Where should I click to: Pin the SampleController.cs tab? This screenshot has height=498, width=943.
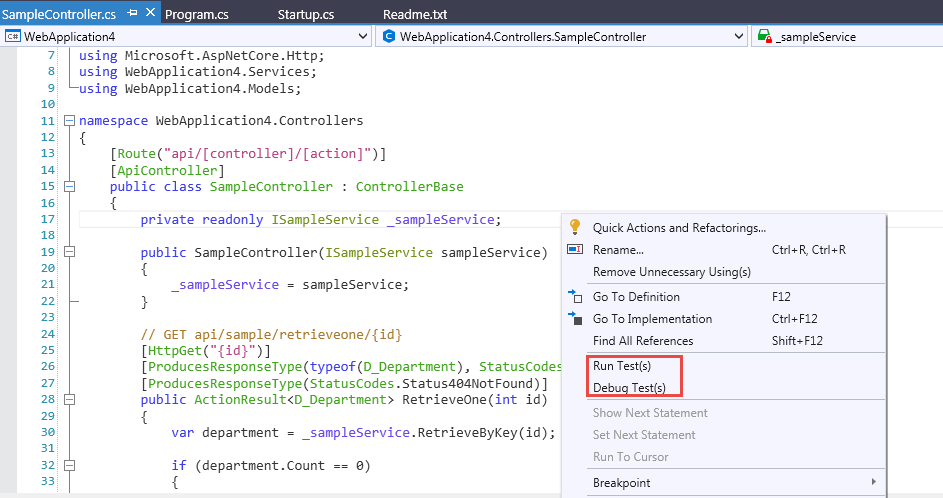(x=132, y=14)
